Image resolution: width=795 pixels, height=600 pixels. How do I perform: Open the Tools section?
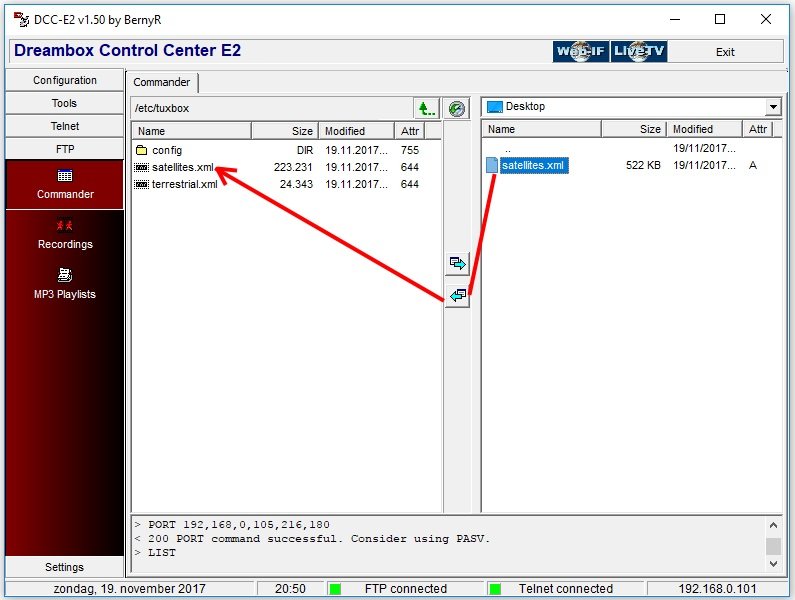(x=64, y=103)
